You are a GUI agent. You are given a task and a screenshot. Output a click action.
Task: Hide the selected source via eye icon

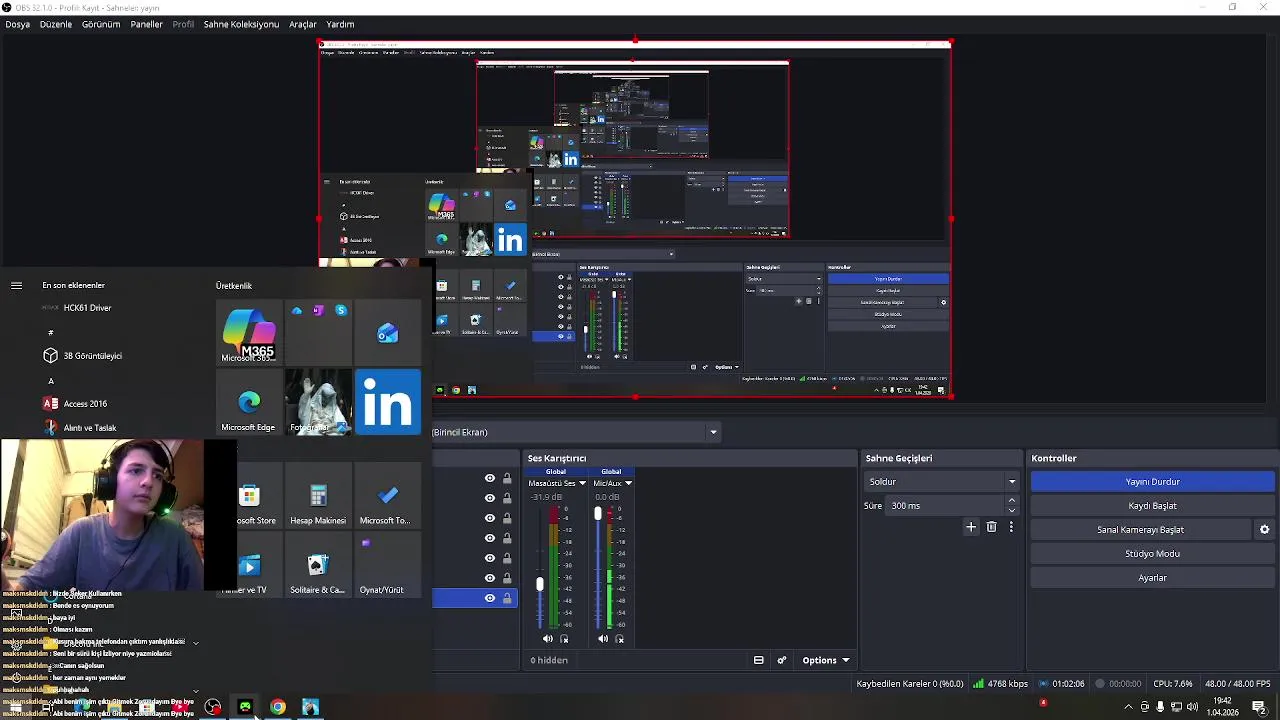[490, 598]
